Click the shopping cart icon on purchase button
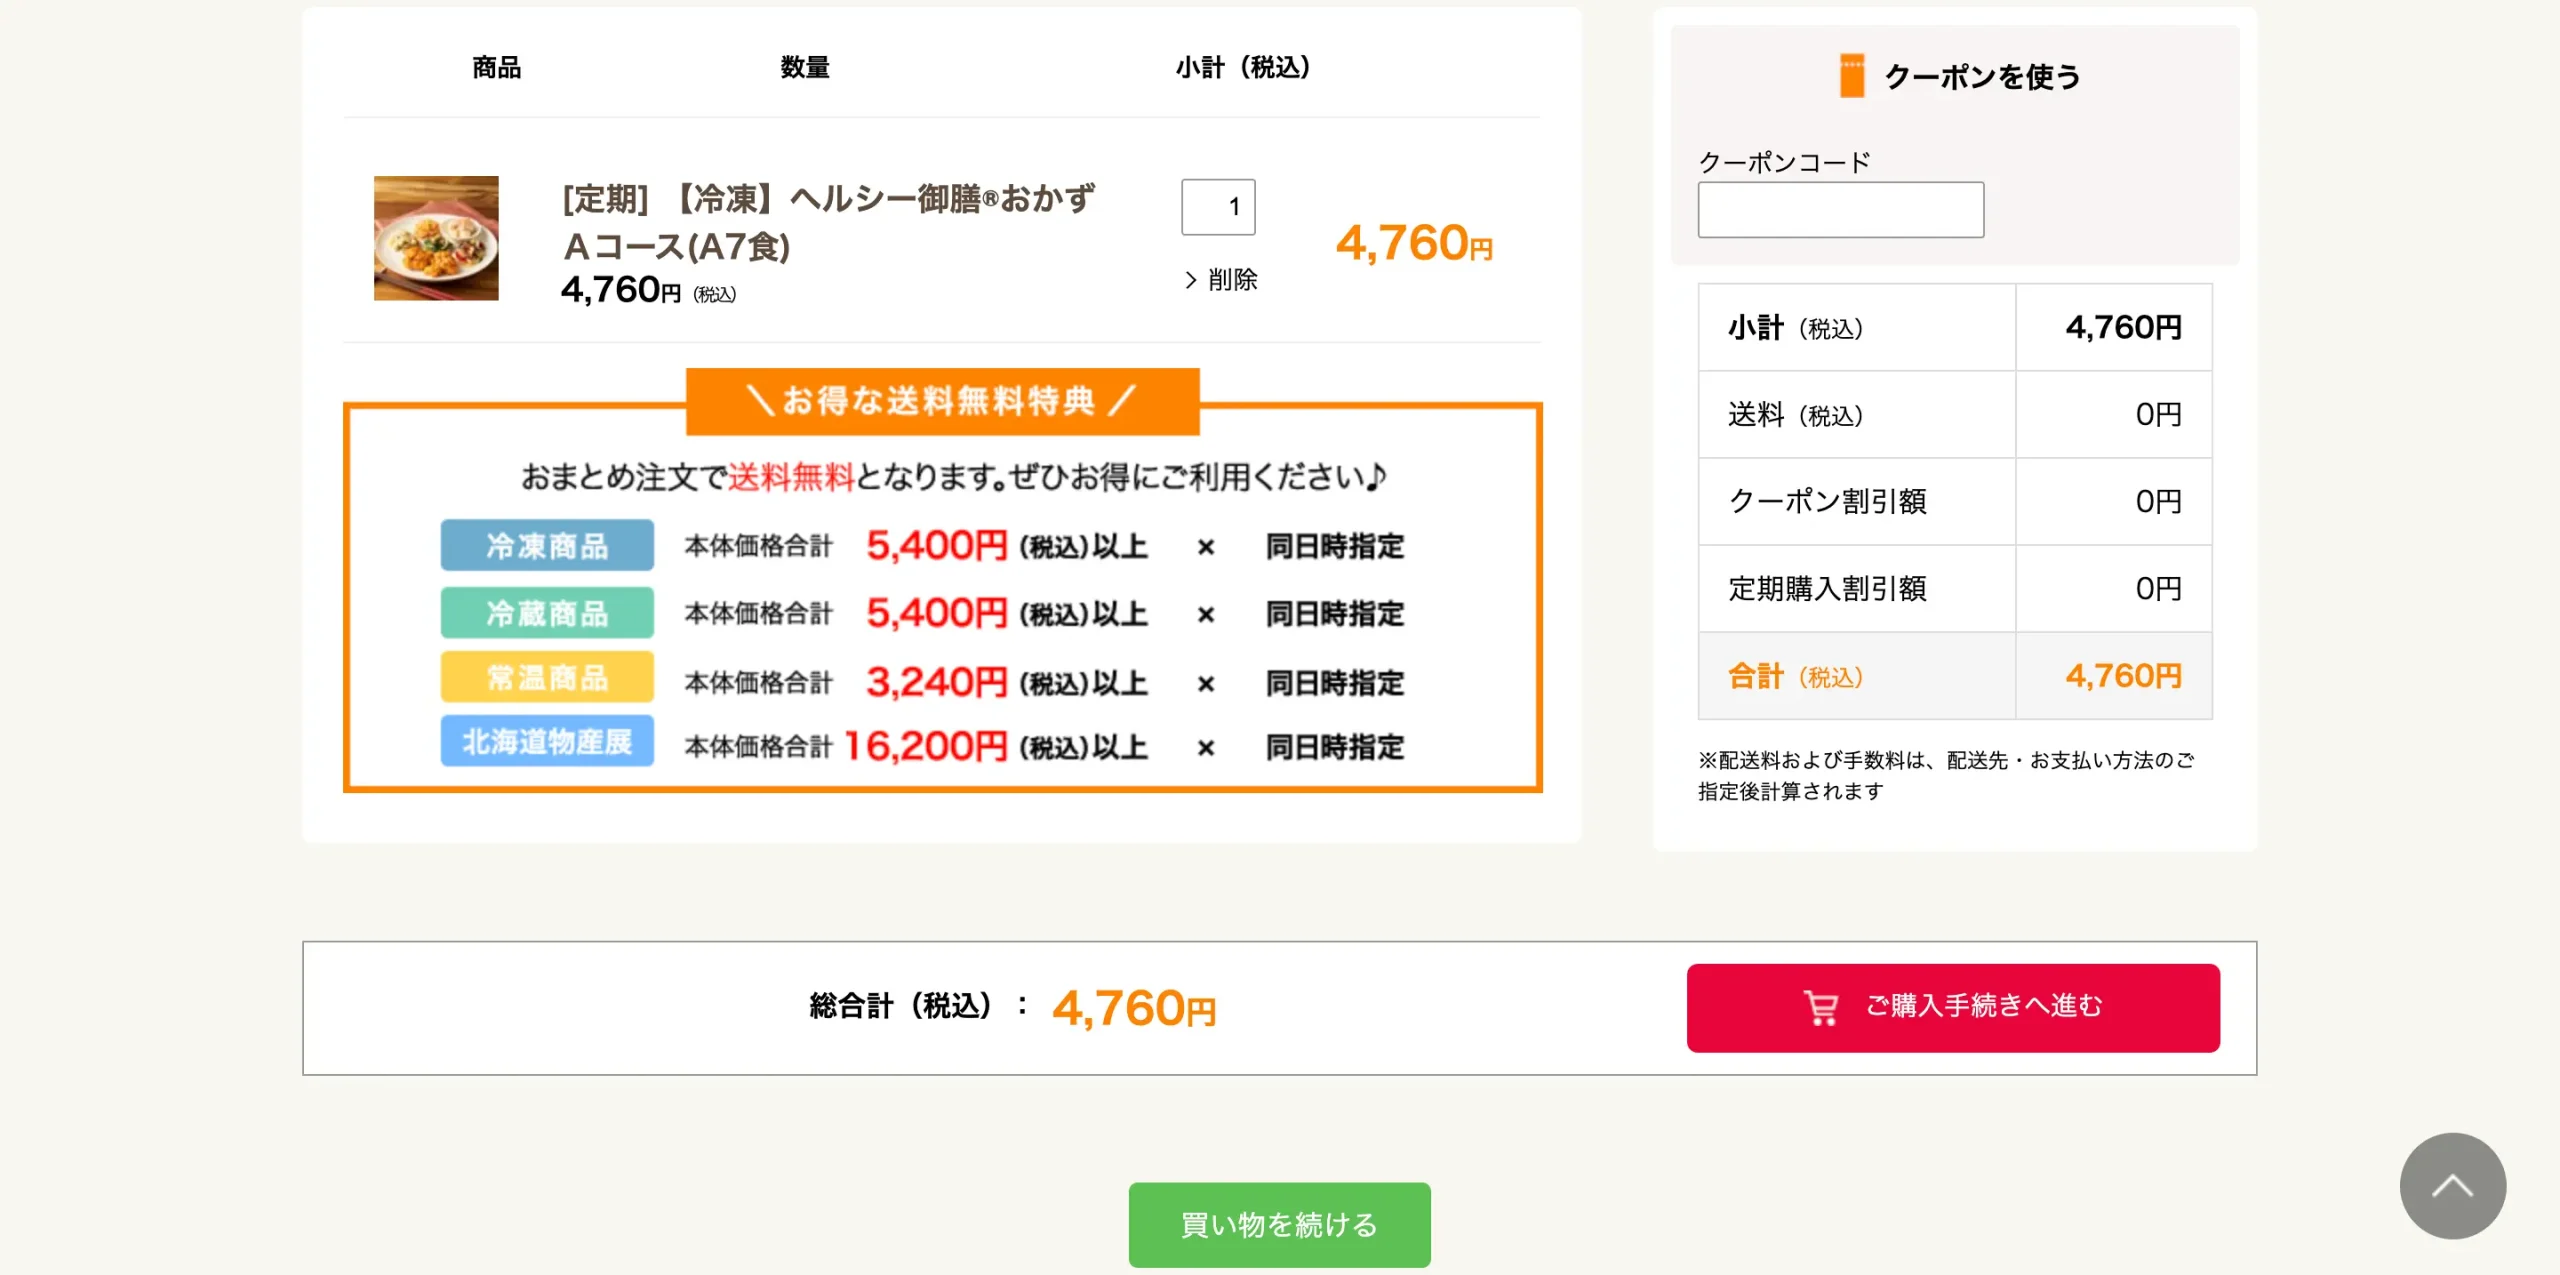This screenshot has height=1275, width=2560. (1820, 1007)
